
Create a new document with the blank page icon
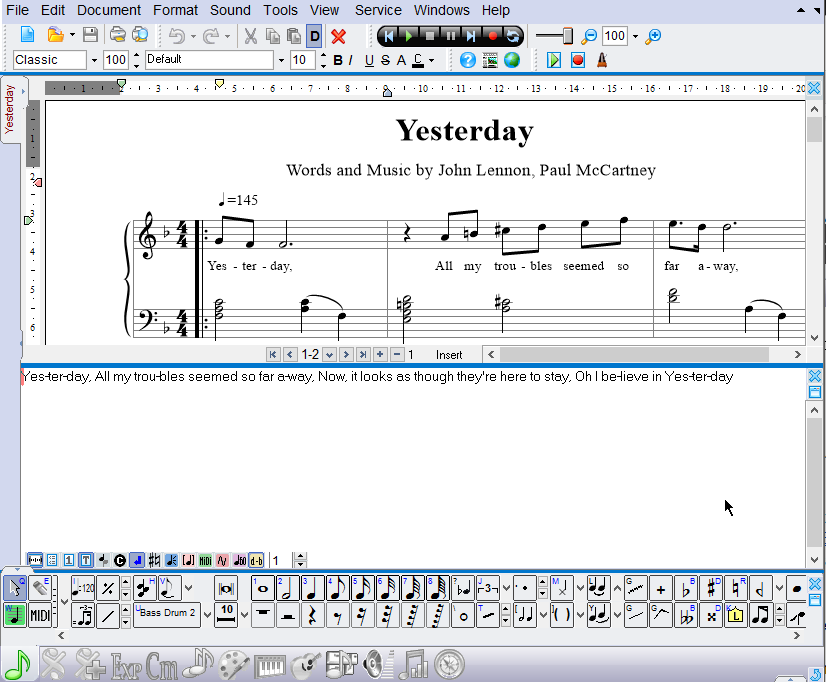pos(27,36)
